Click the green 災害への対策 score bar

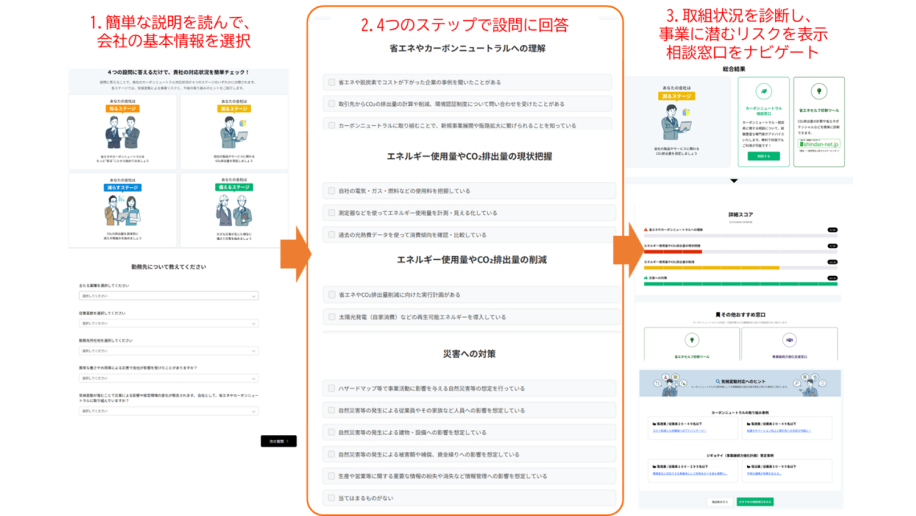741,284
